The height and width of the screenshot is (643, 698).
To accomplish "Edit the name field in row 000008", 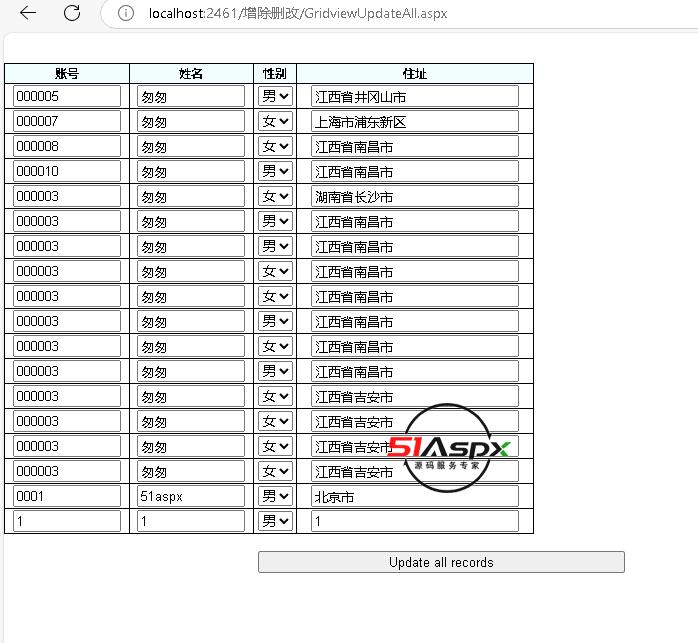I will (191, 146).
